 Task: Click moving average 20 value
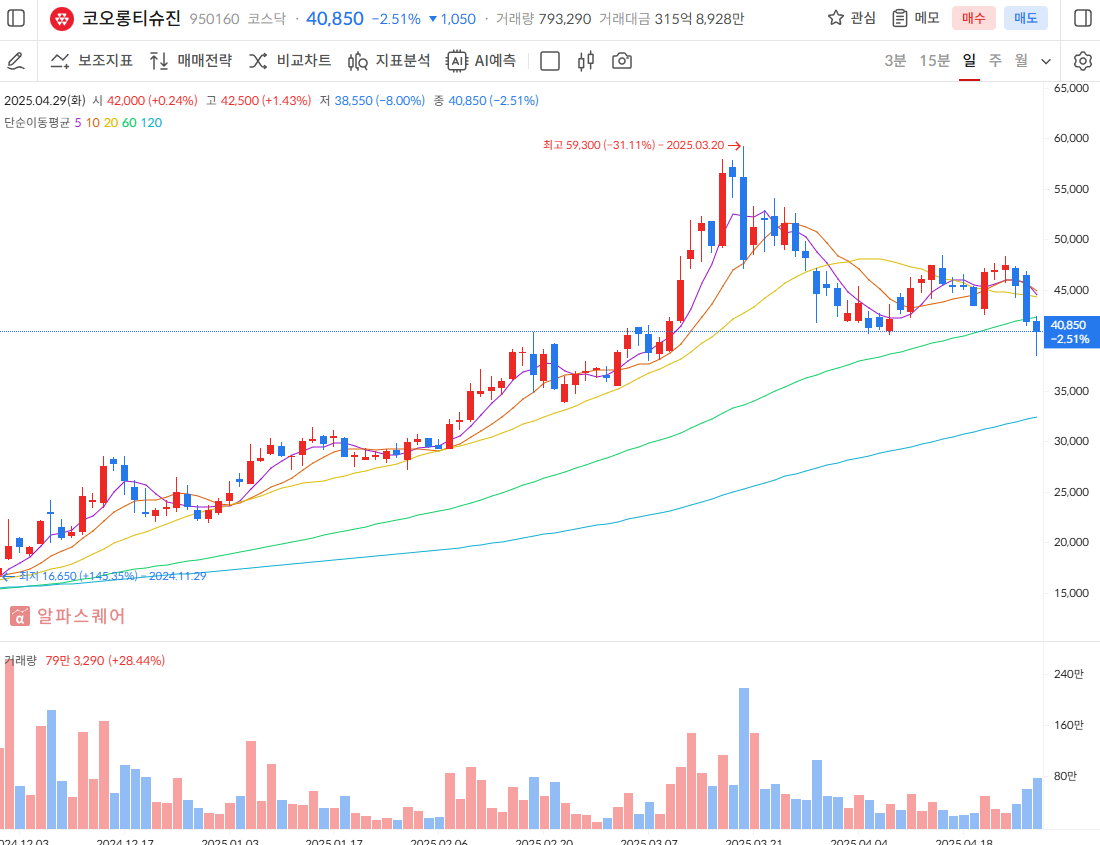tap(111, 123)
